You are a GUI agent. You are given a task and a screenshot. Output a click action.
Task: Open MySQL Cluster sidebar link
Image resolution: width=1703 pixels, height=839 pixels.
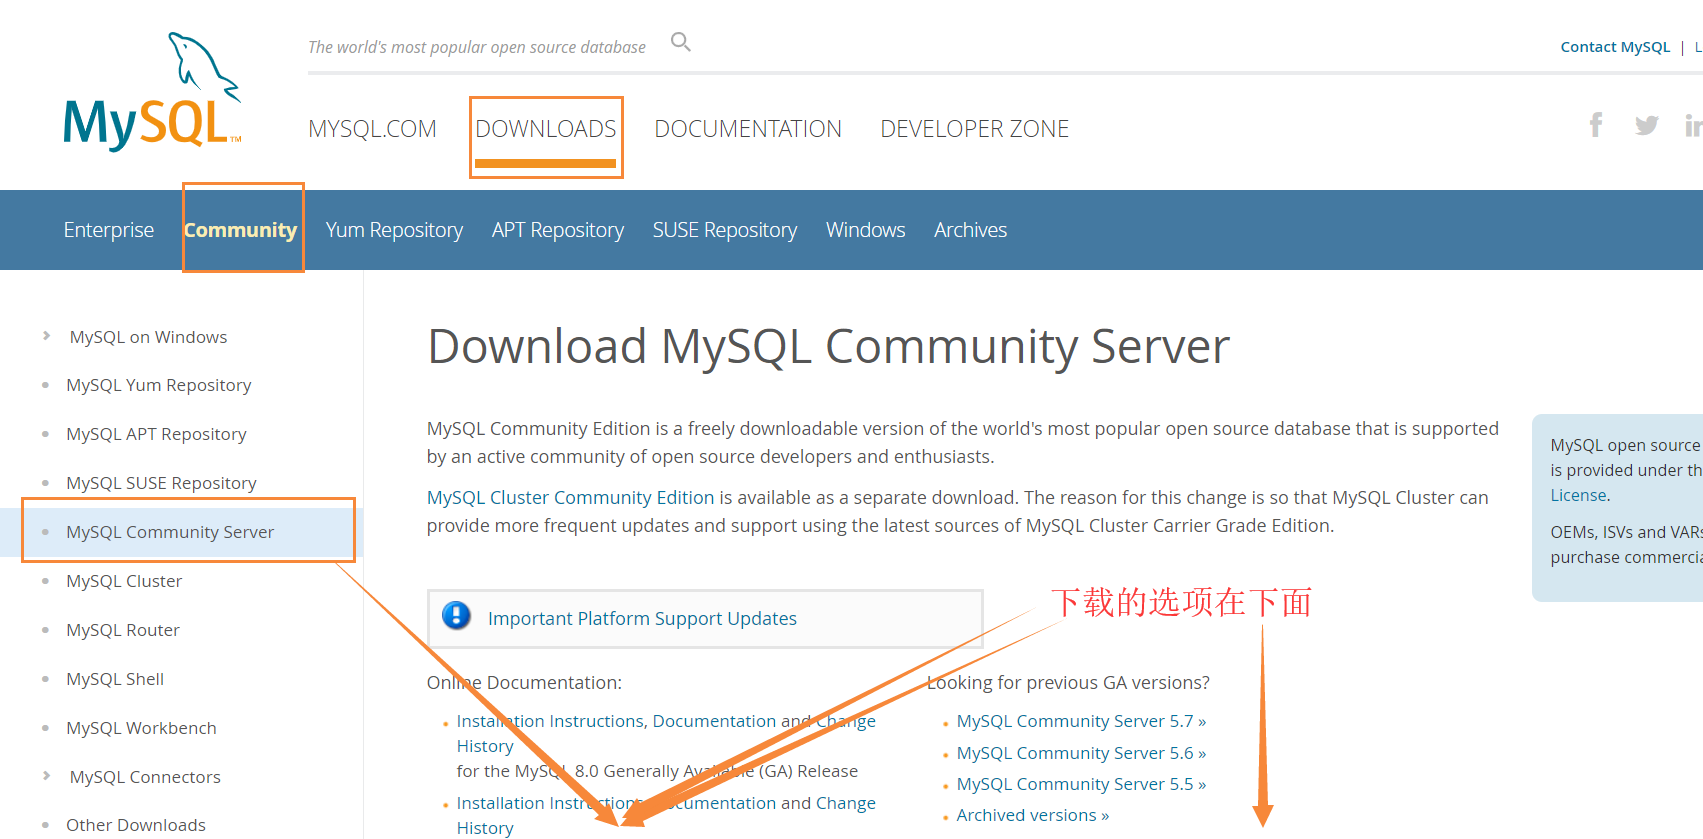[x=124, y=581]
